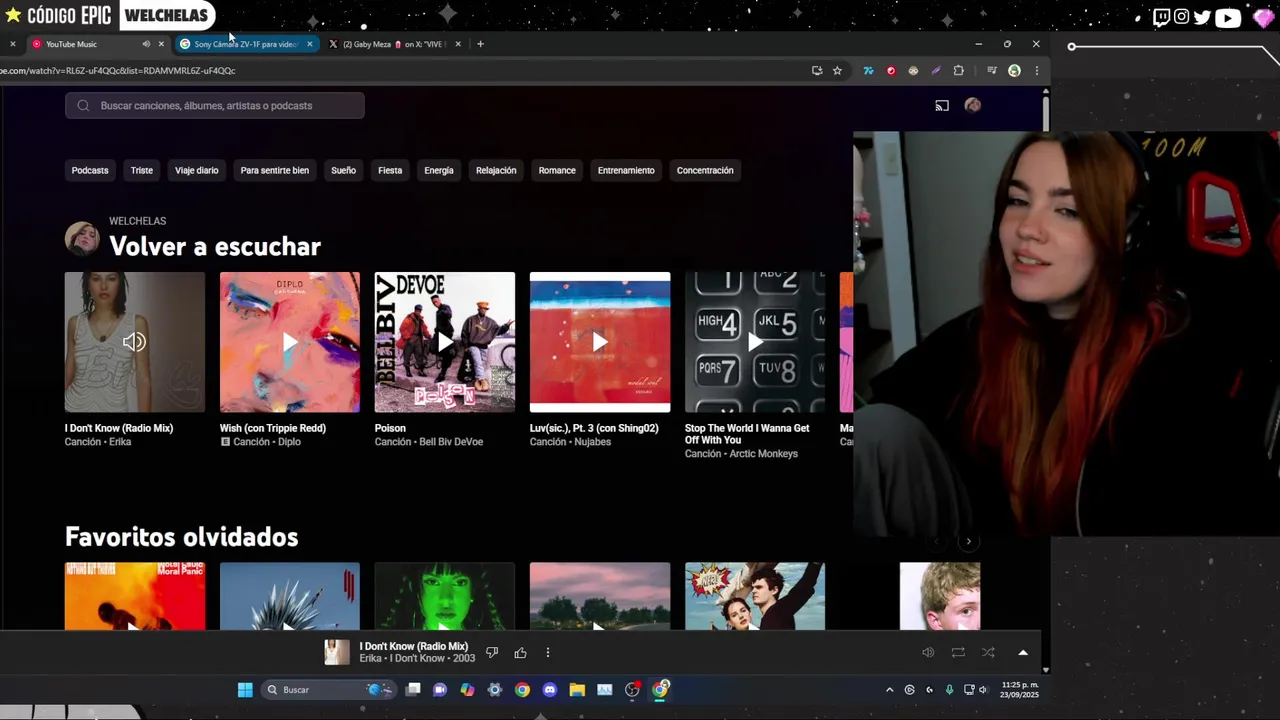The width and height of the screenshot is (1280, 720).
Task: Open Task View in the taskbar
Action: point(413,689)
